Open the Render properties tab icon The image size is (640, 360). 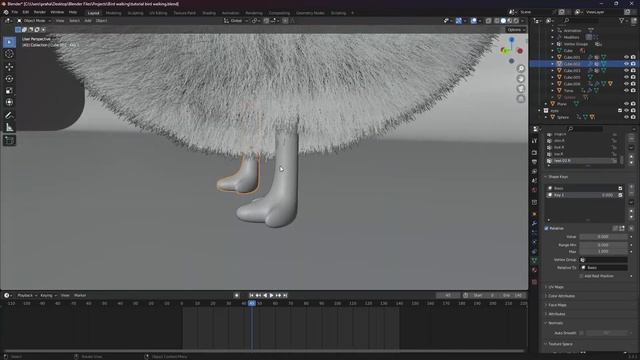(534, 153)
